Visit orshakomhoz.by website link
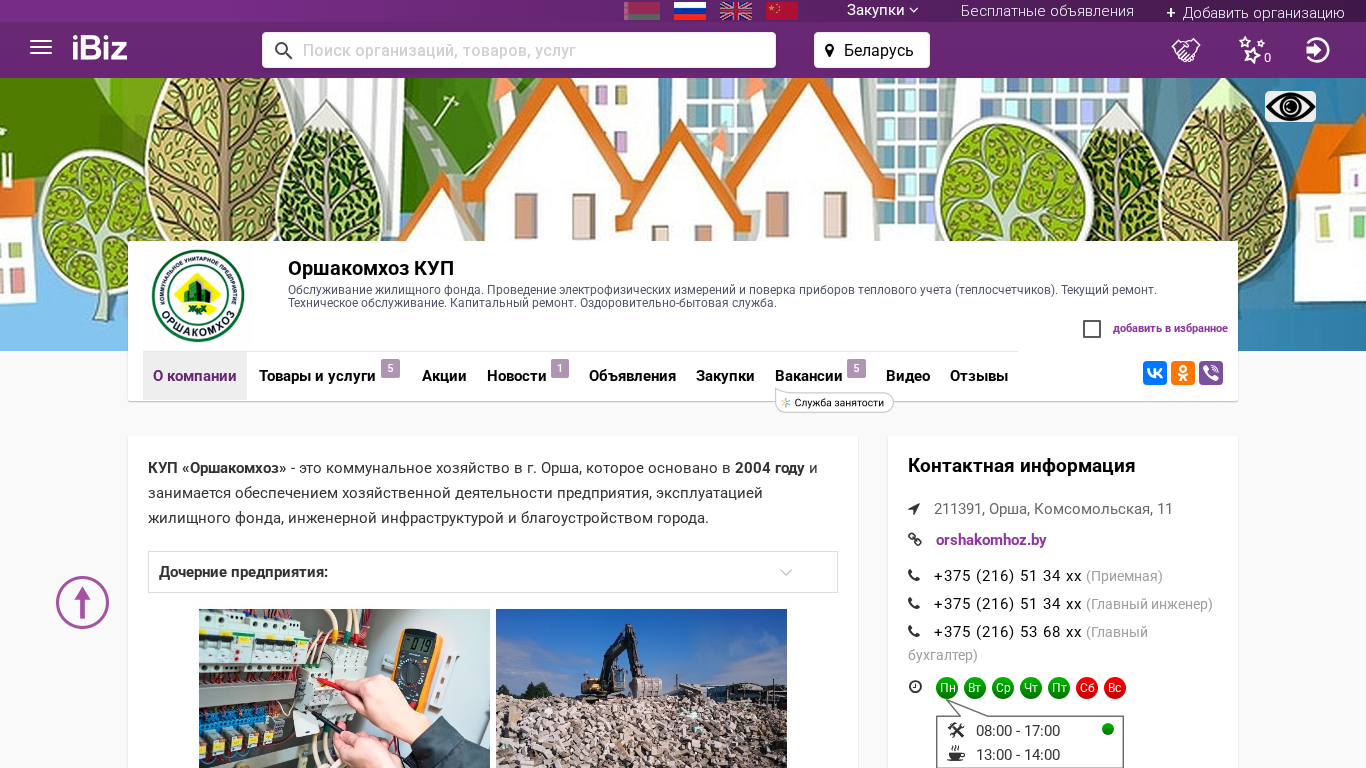The height and width of the screenshot is (768, 1366). [x=991, y=540]
